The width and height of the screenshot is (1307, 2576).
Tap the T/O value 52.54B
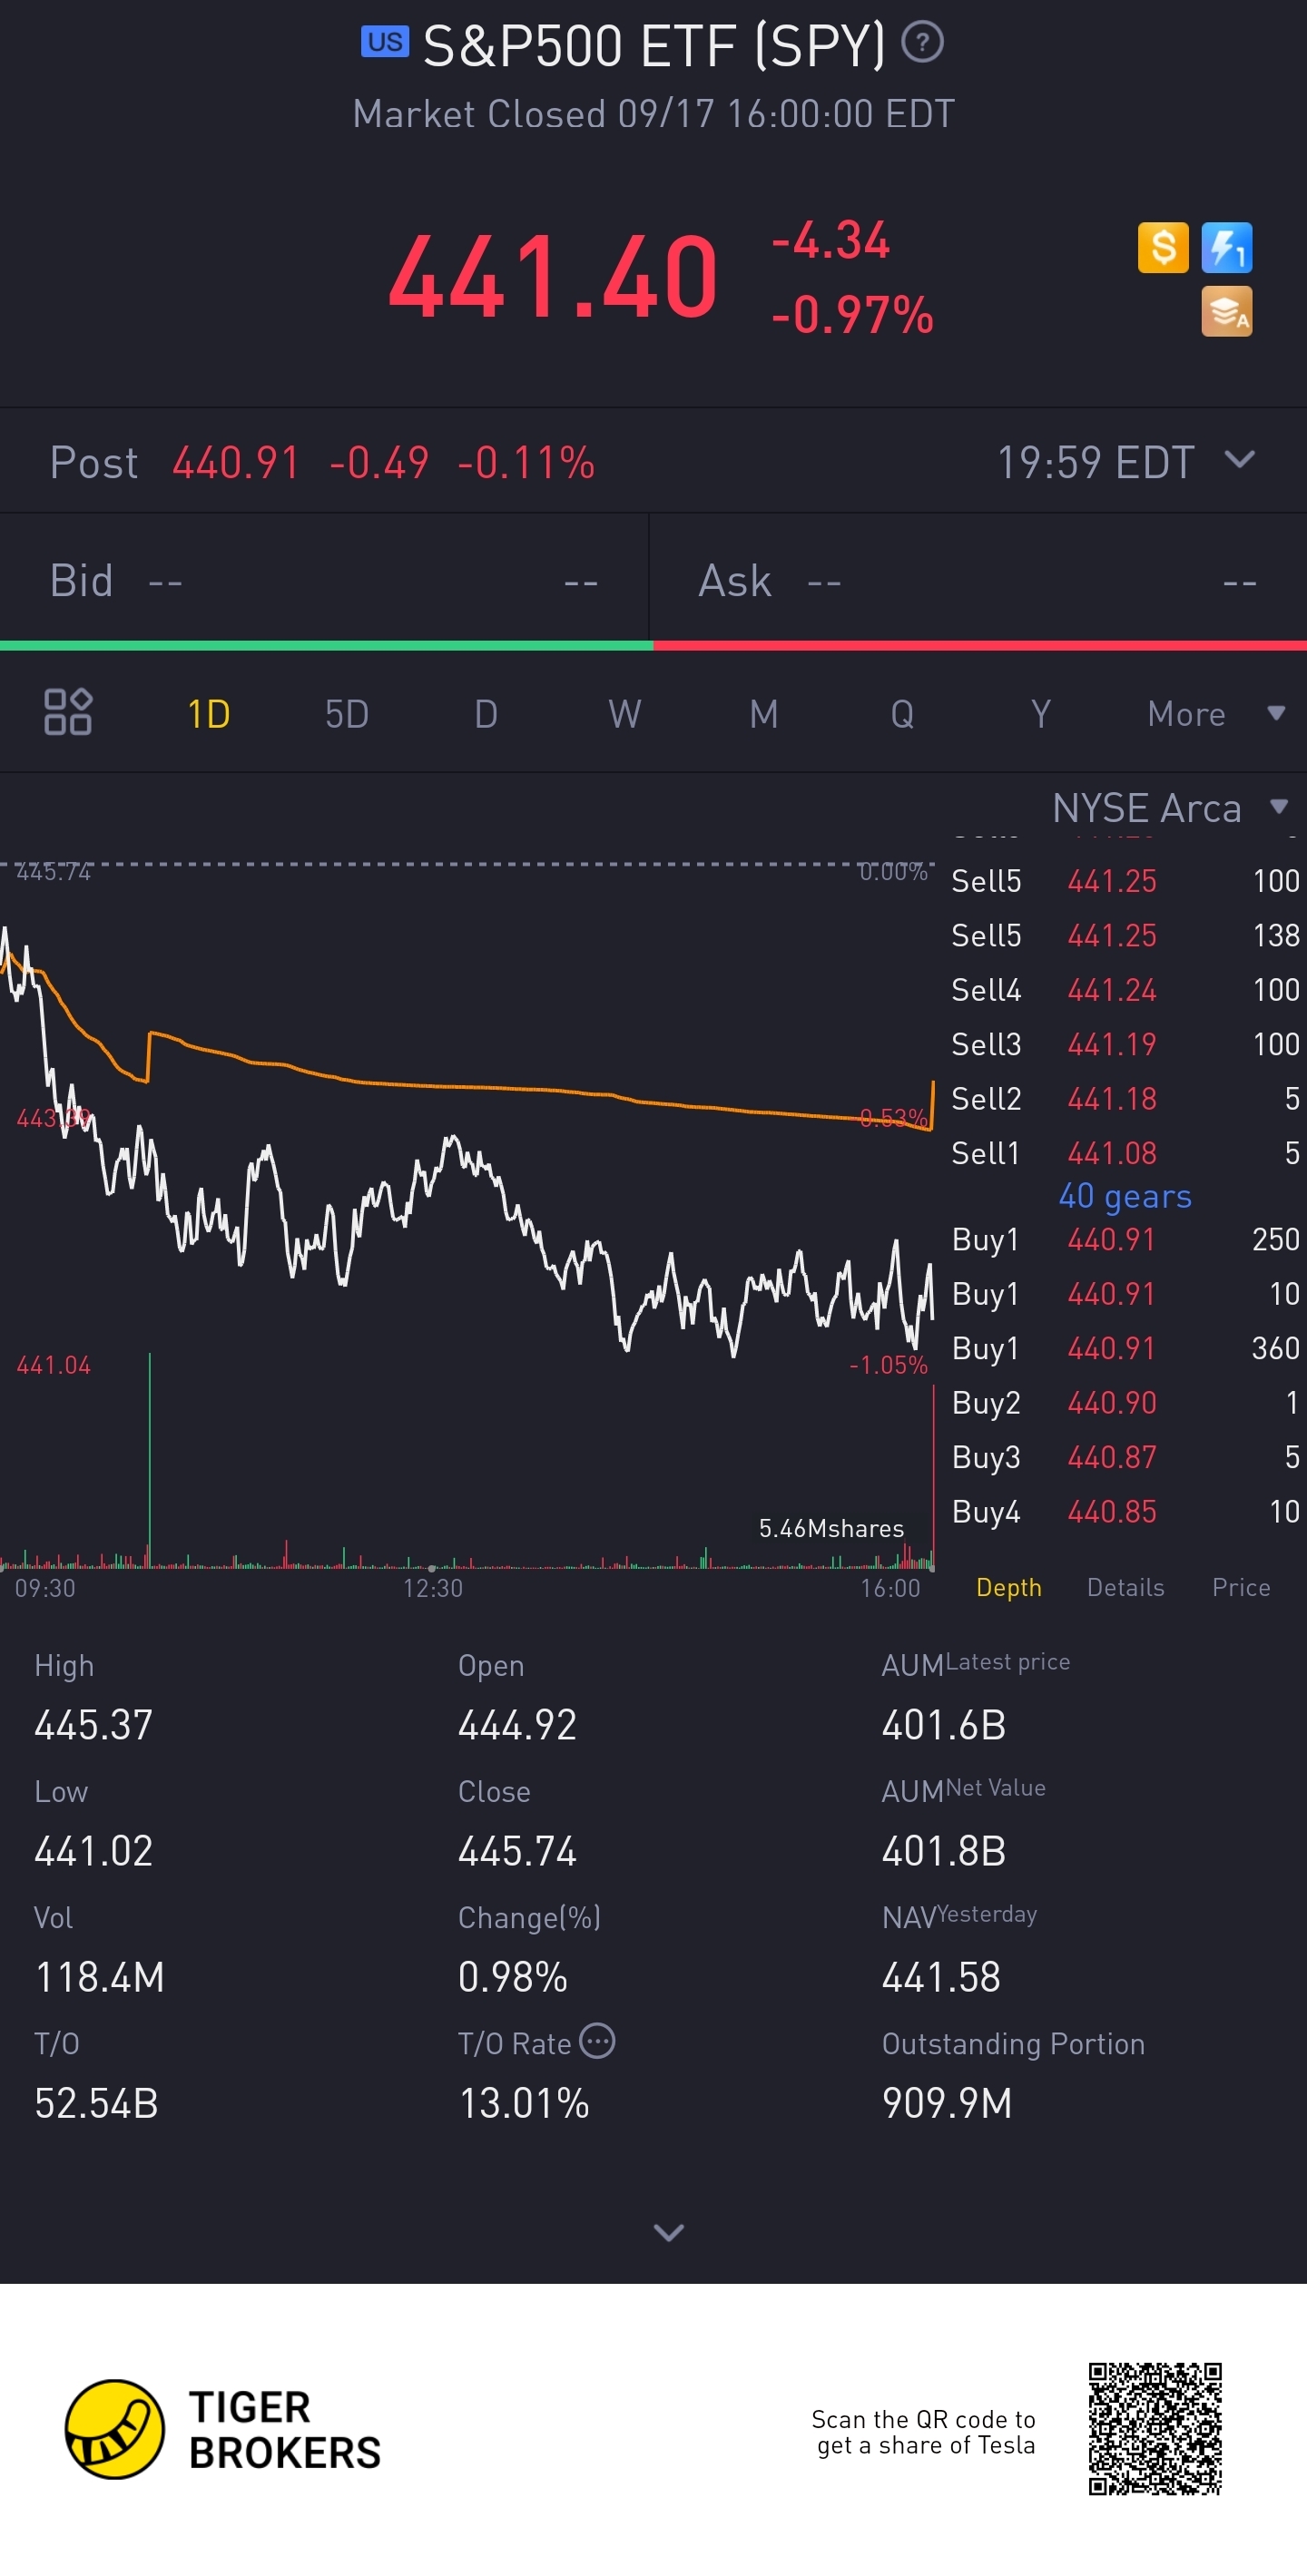(96, 2103)
